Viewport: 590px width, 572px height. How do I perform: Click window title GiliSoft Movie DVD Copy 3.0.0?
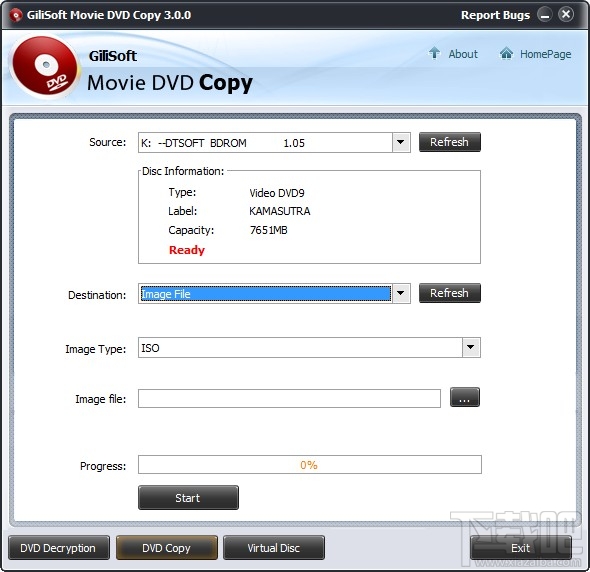(109, 15)
